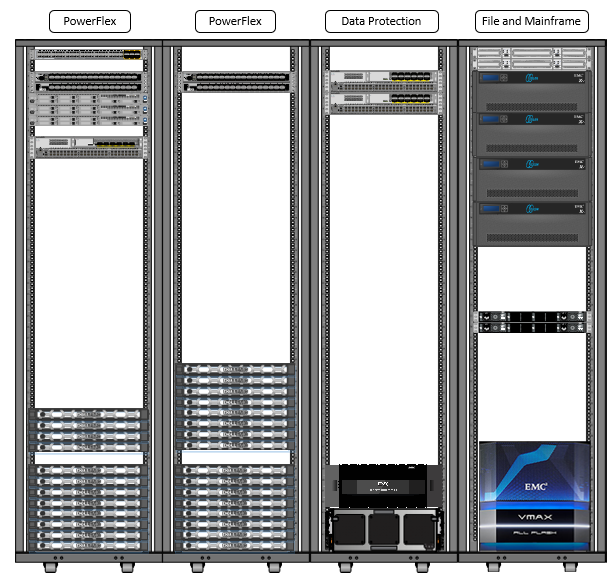The width and height of the screenshot is (607, 582).
Task: Click the gray top unit in File and Mainframe rack
Action: coord(531,58)
